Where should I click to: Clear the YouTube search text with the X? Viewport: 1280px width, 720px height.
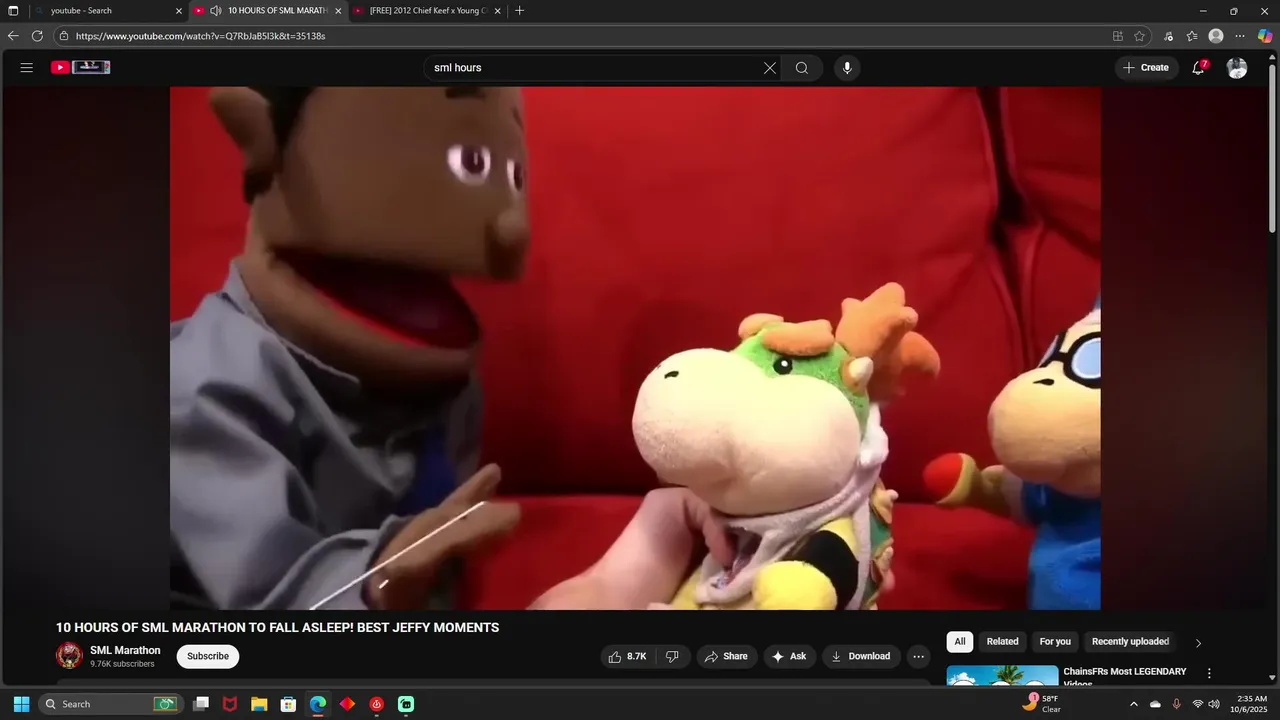click(x=770, y=68)
